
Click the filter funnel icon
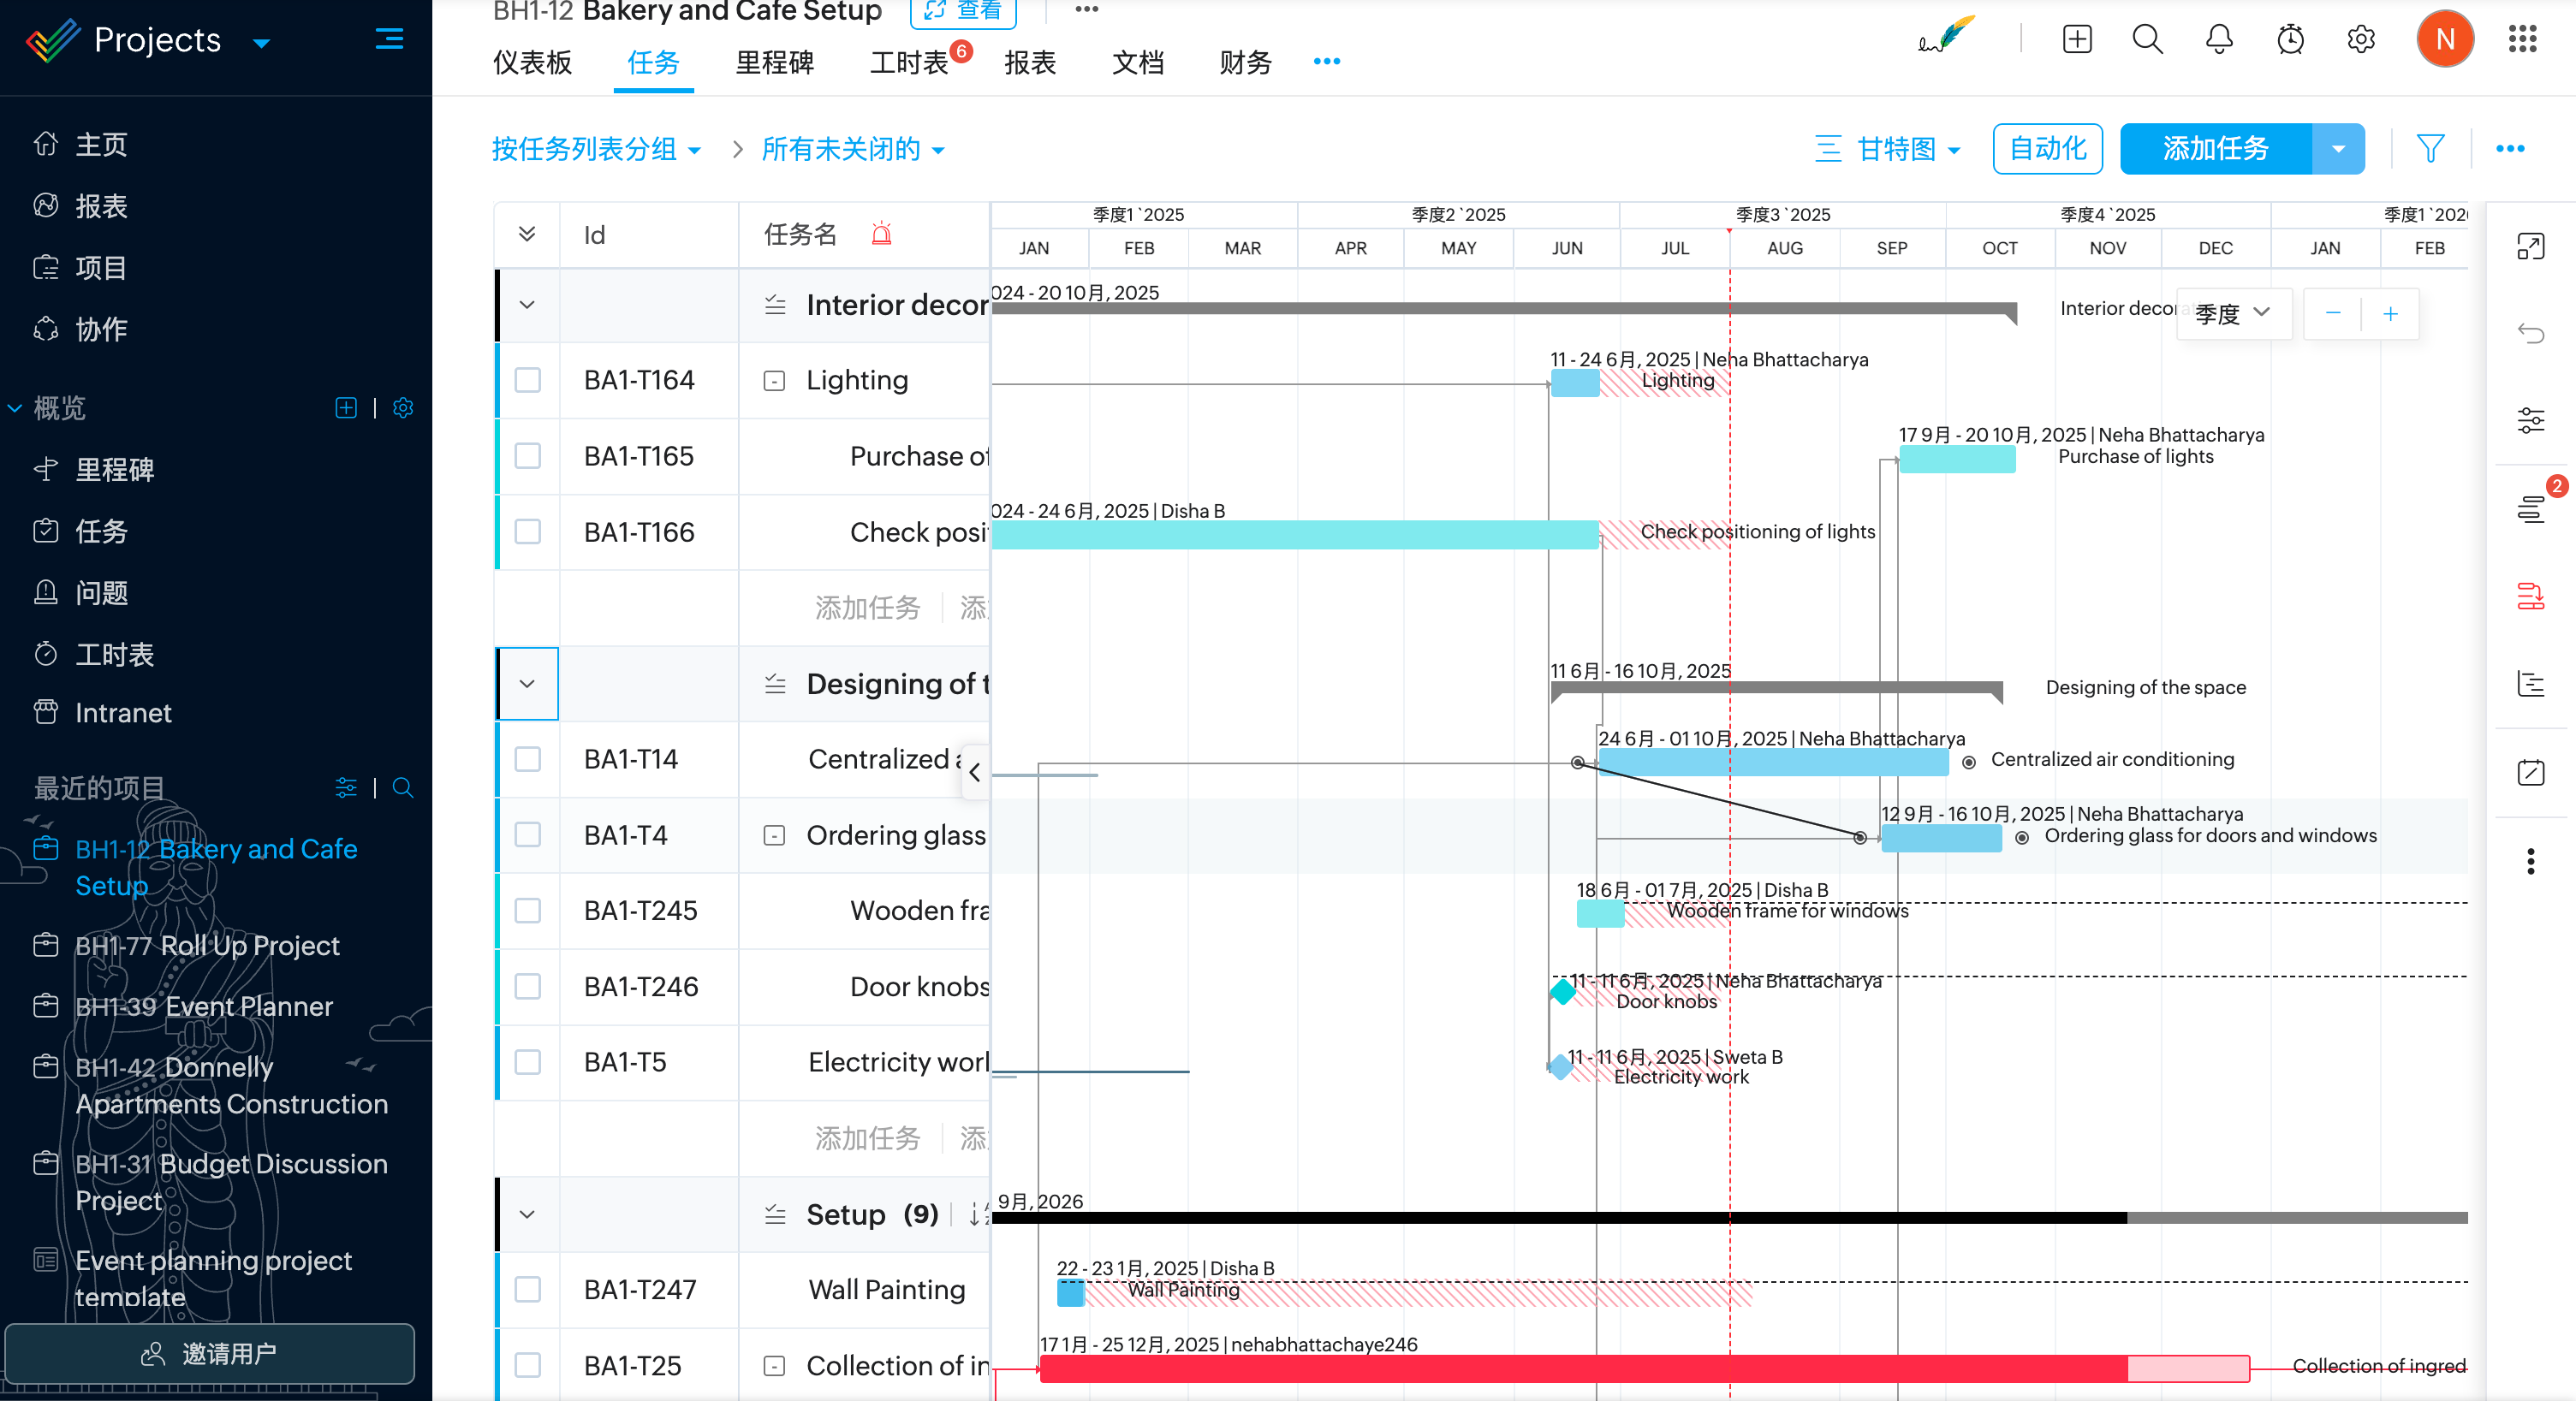(x=2430, y=149)
